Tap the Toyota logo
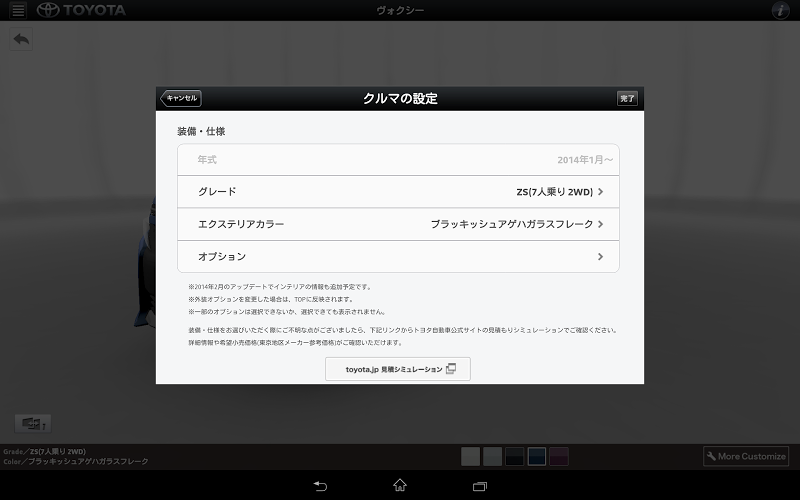The width and height of the screenshot is (800, 500). 81,10
